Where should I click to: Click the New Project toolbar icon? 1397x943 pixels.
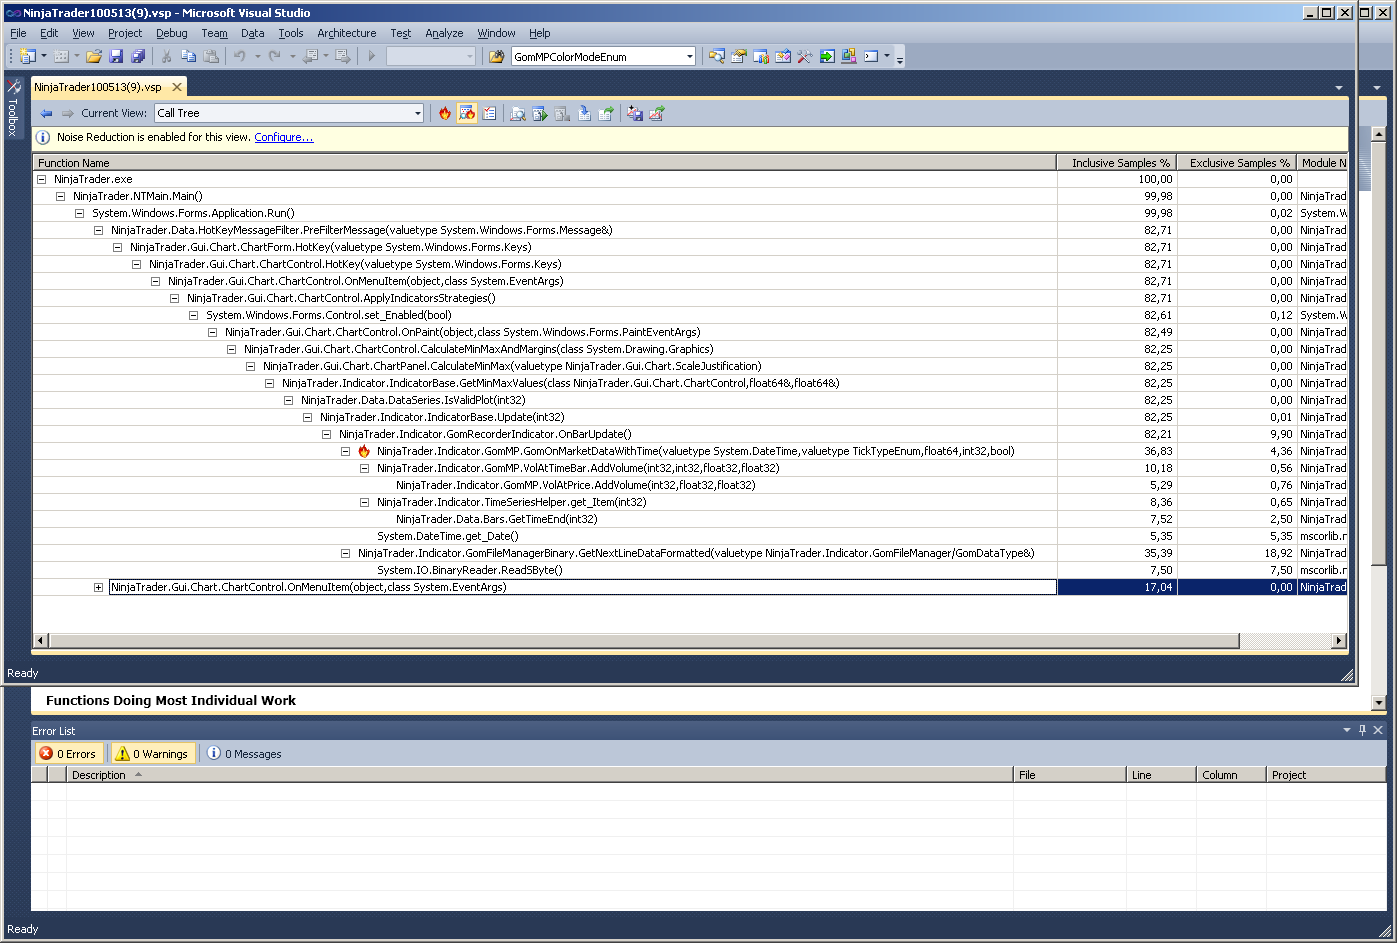point(27,57)
